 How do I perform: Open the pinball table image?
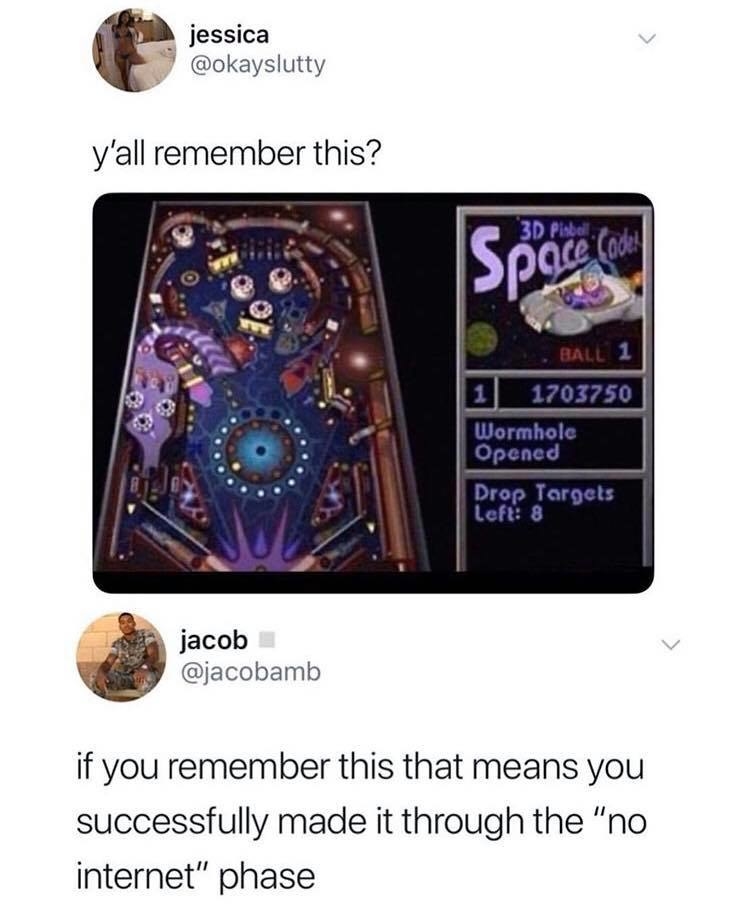[269, 386]
